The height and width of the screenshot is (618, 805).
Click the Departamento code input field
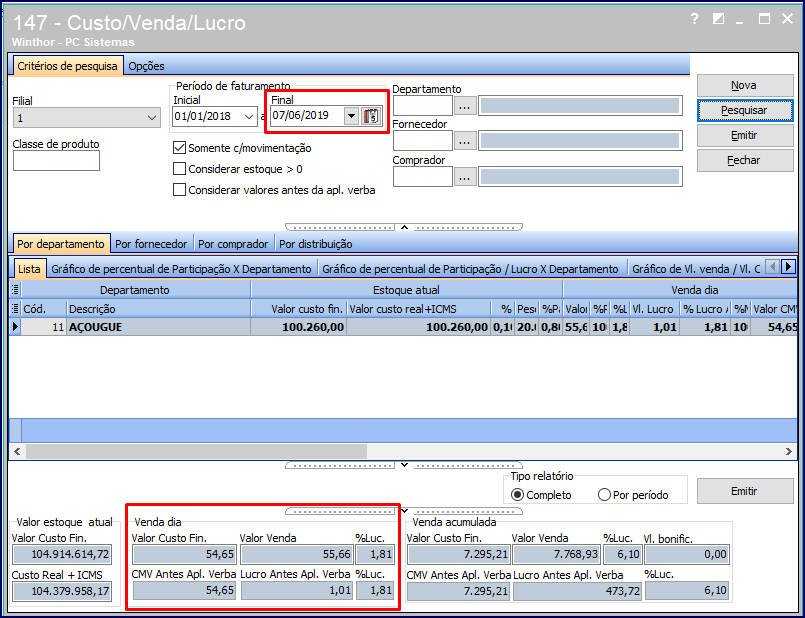423,106
